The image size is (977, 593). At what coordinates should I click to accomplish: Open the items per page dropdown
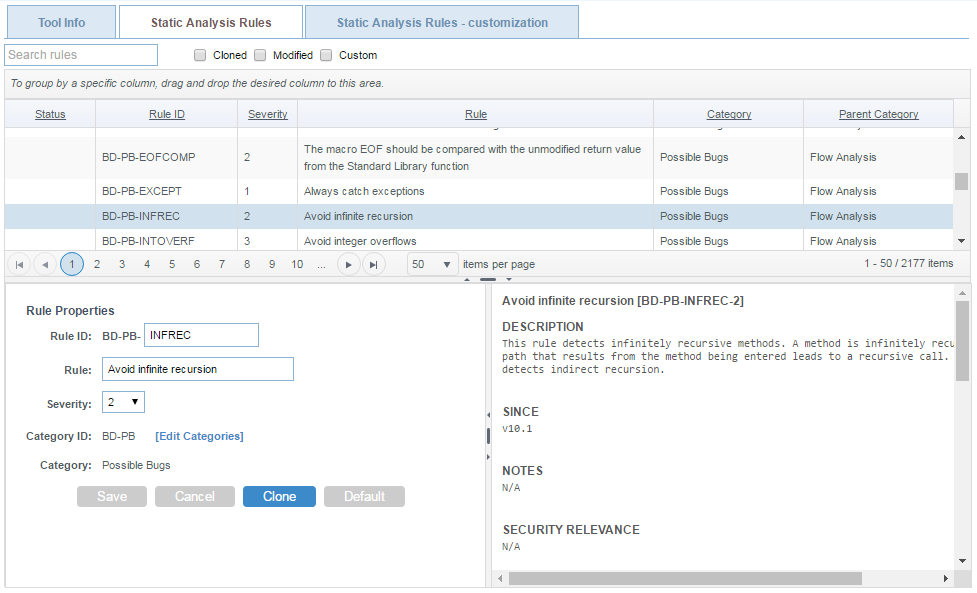433,264
